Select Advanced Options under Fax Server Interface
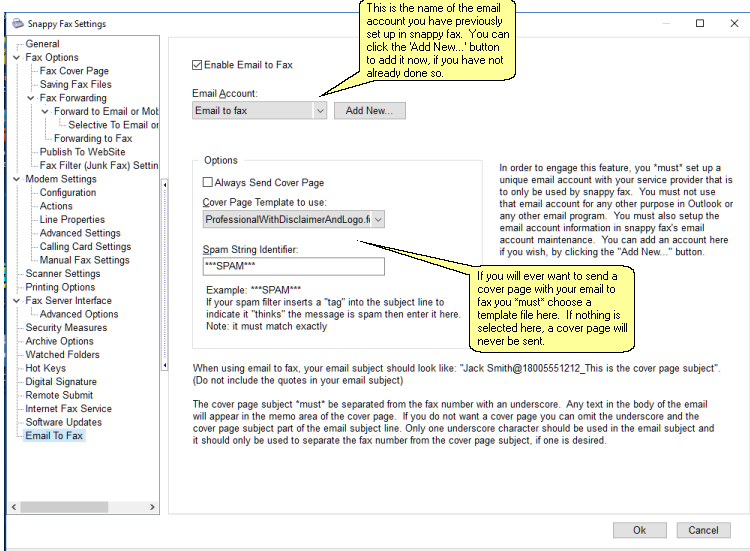Image resolution: width=750 pixels, height=551 pixels. (x=79, y=314)
